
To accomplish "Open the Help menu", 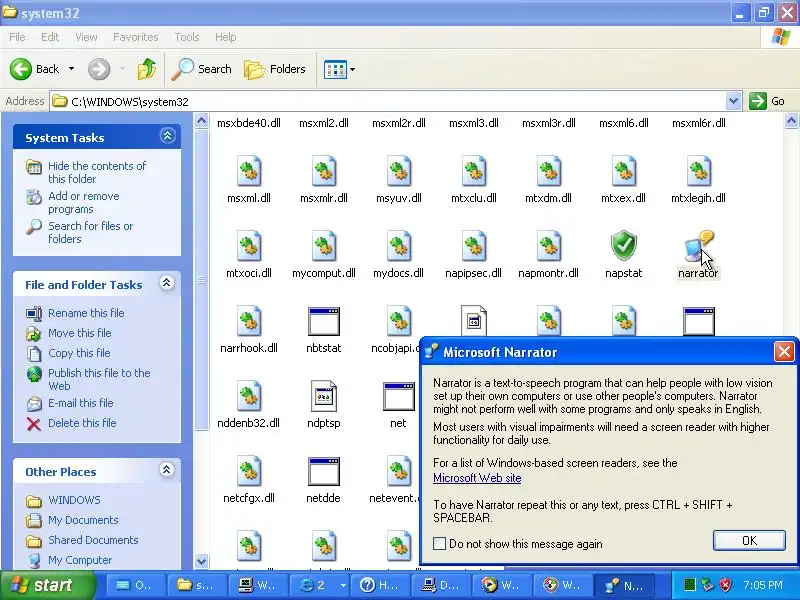I will tap(226, 37).
